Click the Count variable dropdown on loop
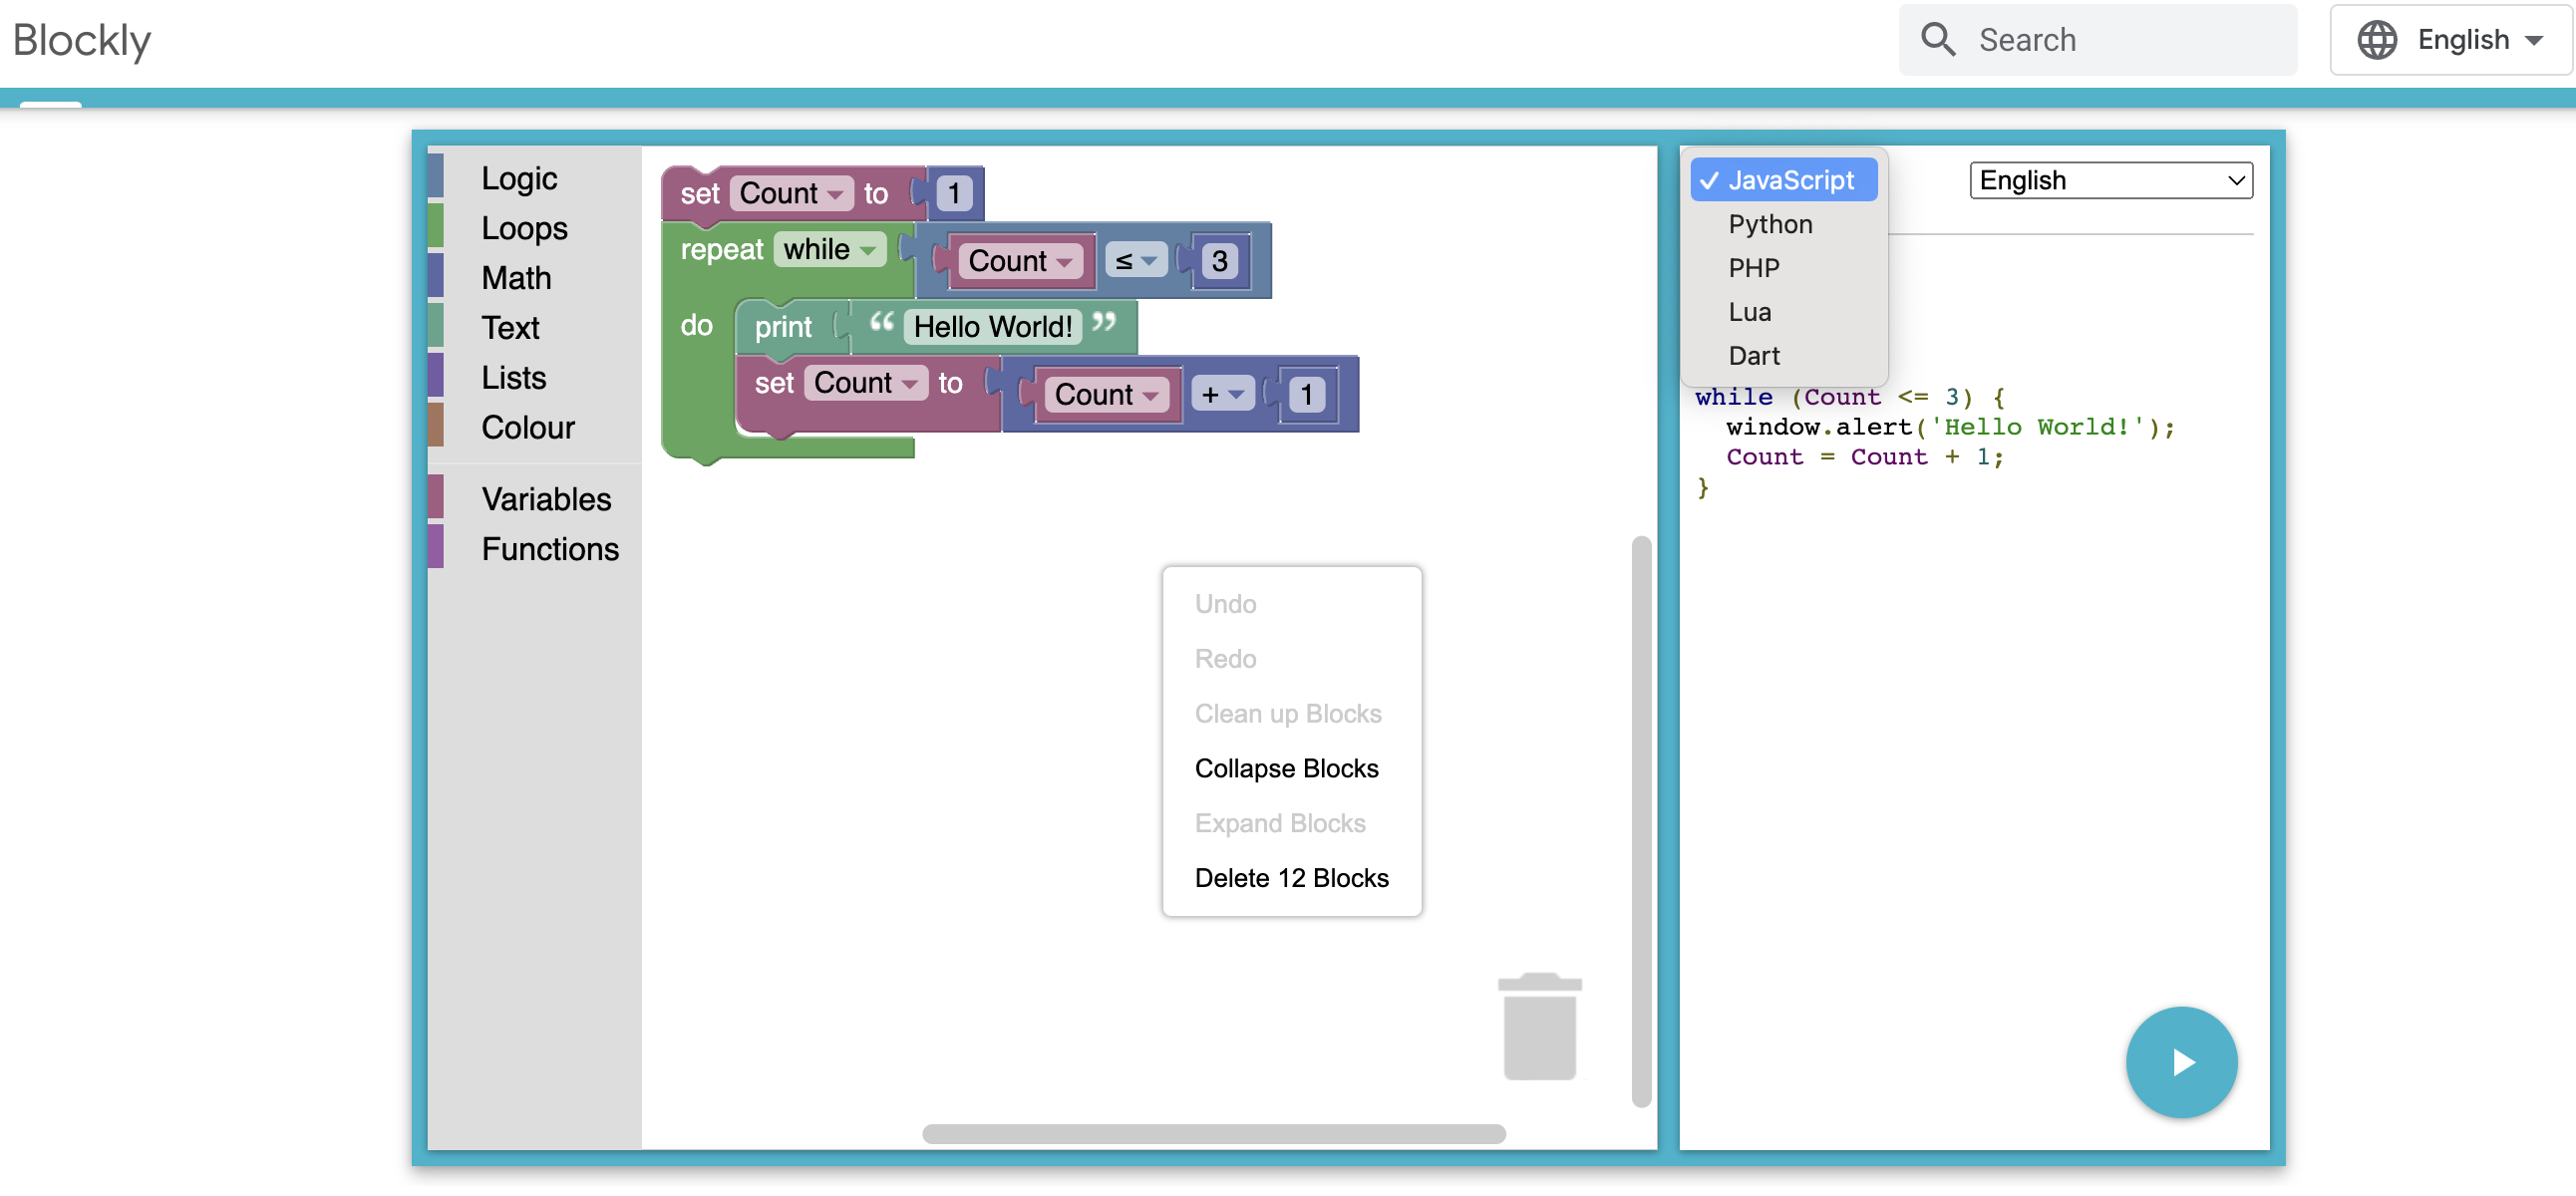The width and height of the screenshot is (2576, 1196). [x=1017, y=258]
